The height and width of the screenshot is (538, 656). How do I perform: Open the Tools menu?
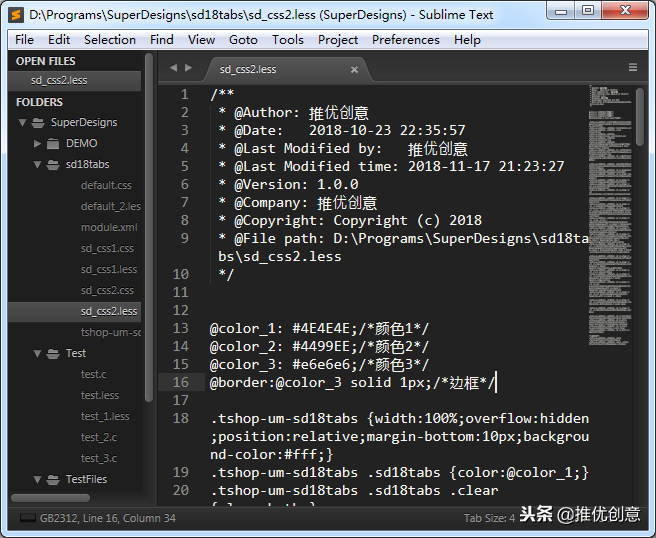click(288, 40)
